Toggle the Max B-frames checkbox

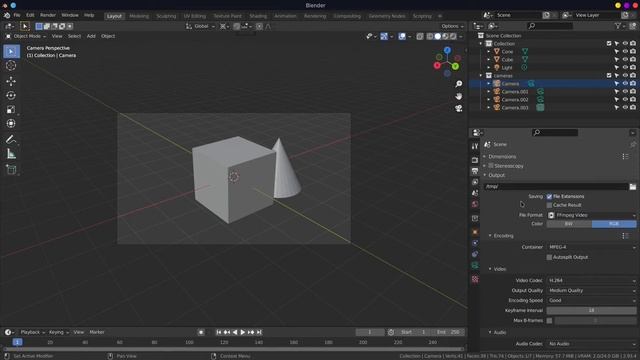tap(549, 320)
